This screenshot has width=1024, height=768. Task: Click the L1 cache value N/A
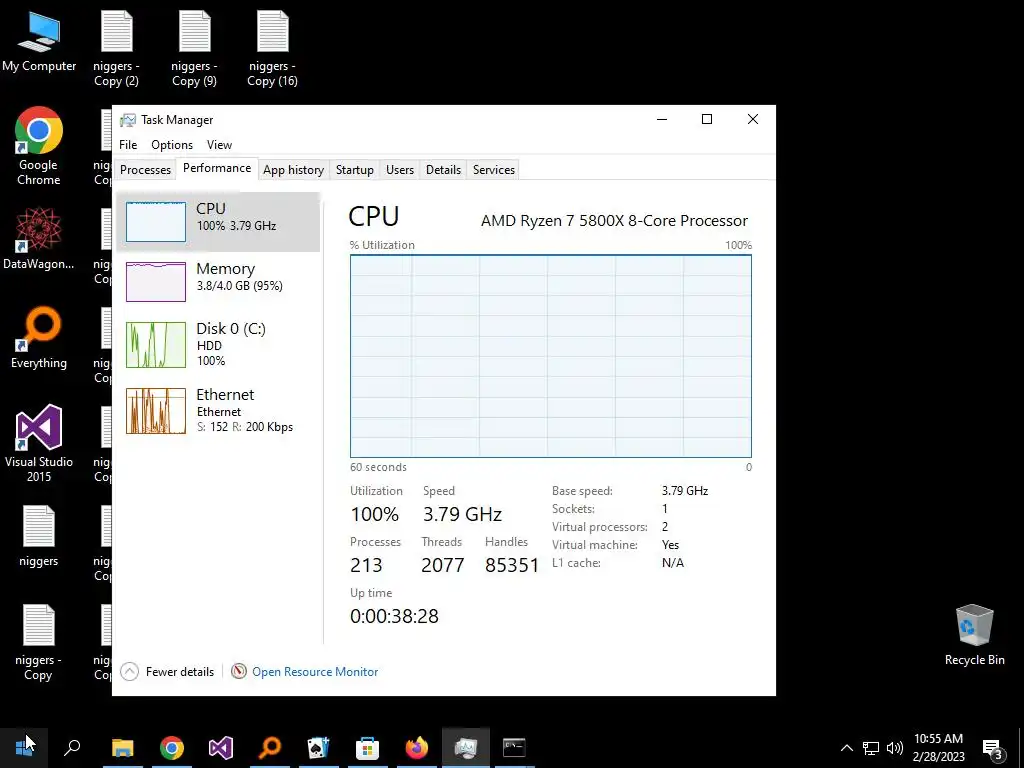tap(673, 563)
